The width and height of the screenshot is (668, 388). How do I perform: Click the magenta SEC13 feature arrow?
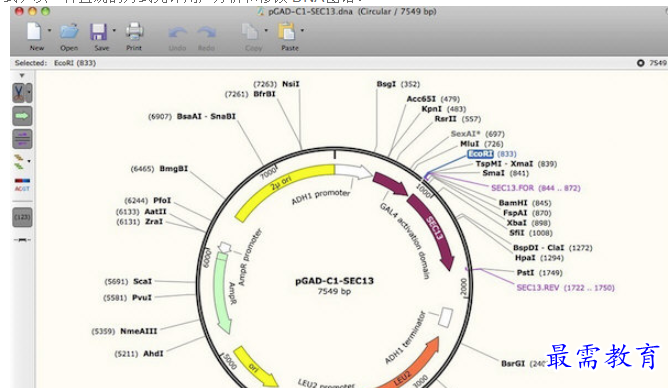coord(434,229)
